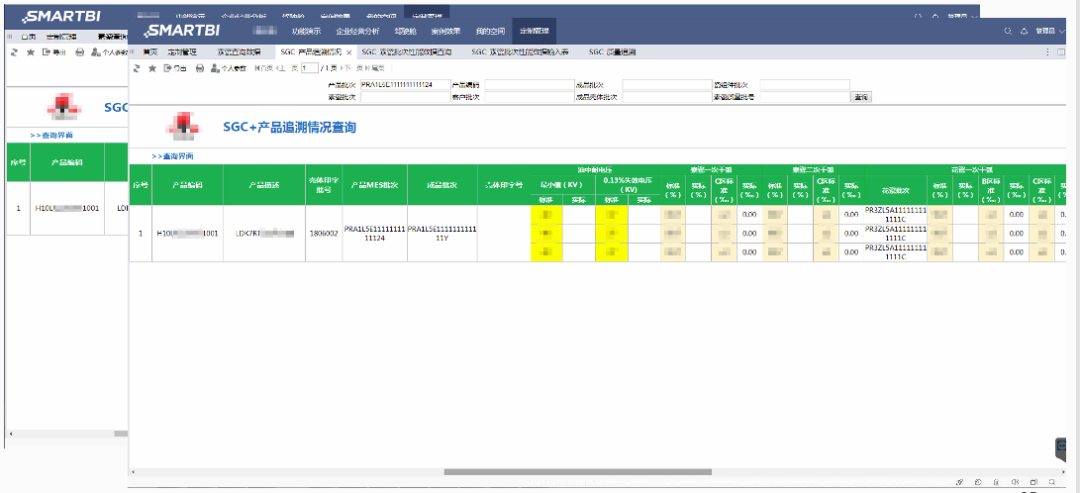The image size is (1080, 493).
Task: Click the print icon in front window toolbar
Action: coord(200,68)
